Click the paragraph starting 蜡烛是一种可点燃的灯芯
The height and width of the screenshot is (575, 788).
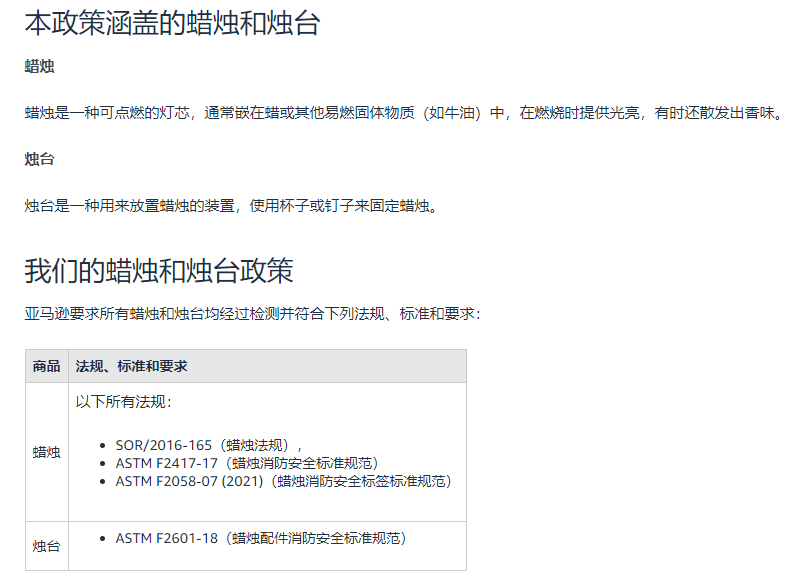(x=404, y=113)
